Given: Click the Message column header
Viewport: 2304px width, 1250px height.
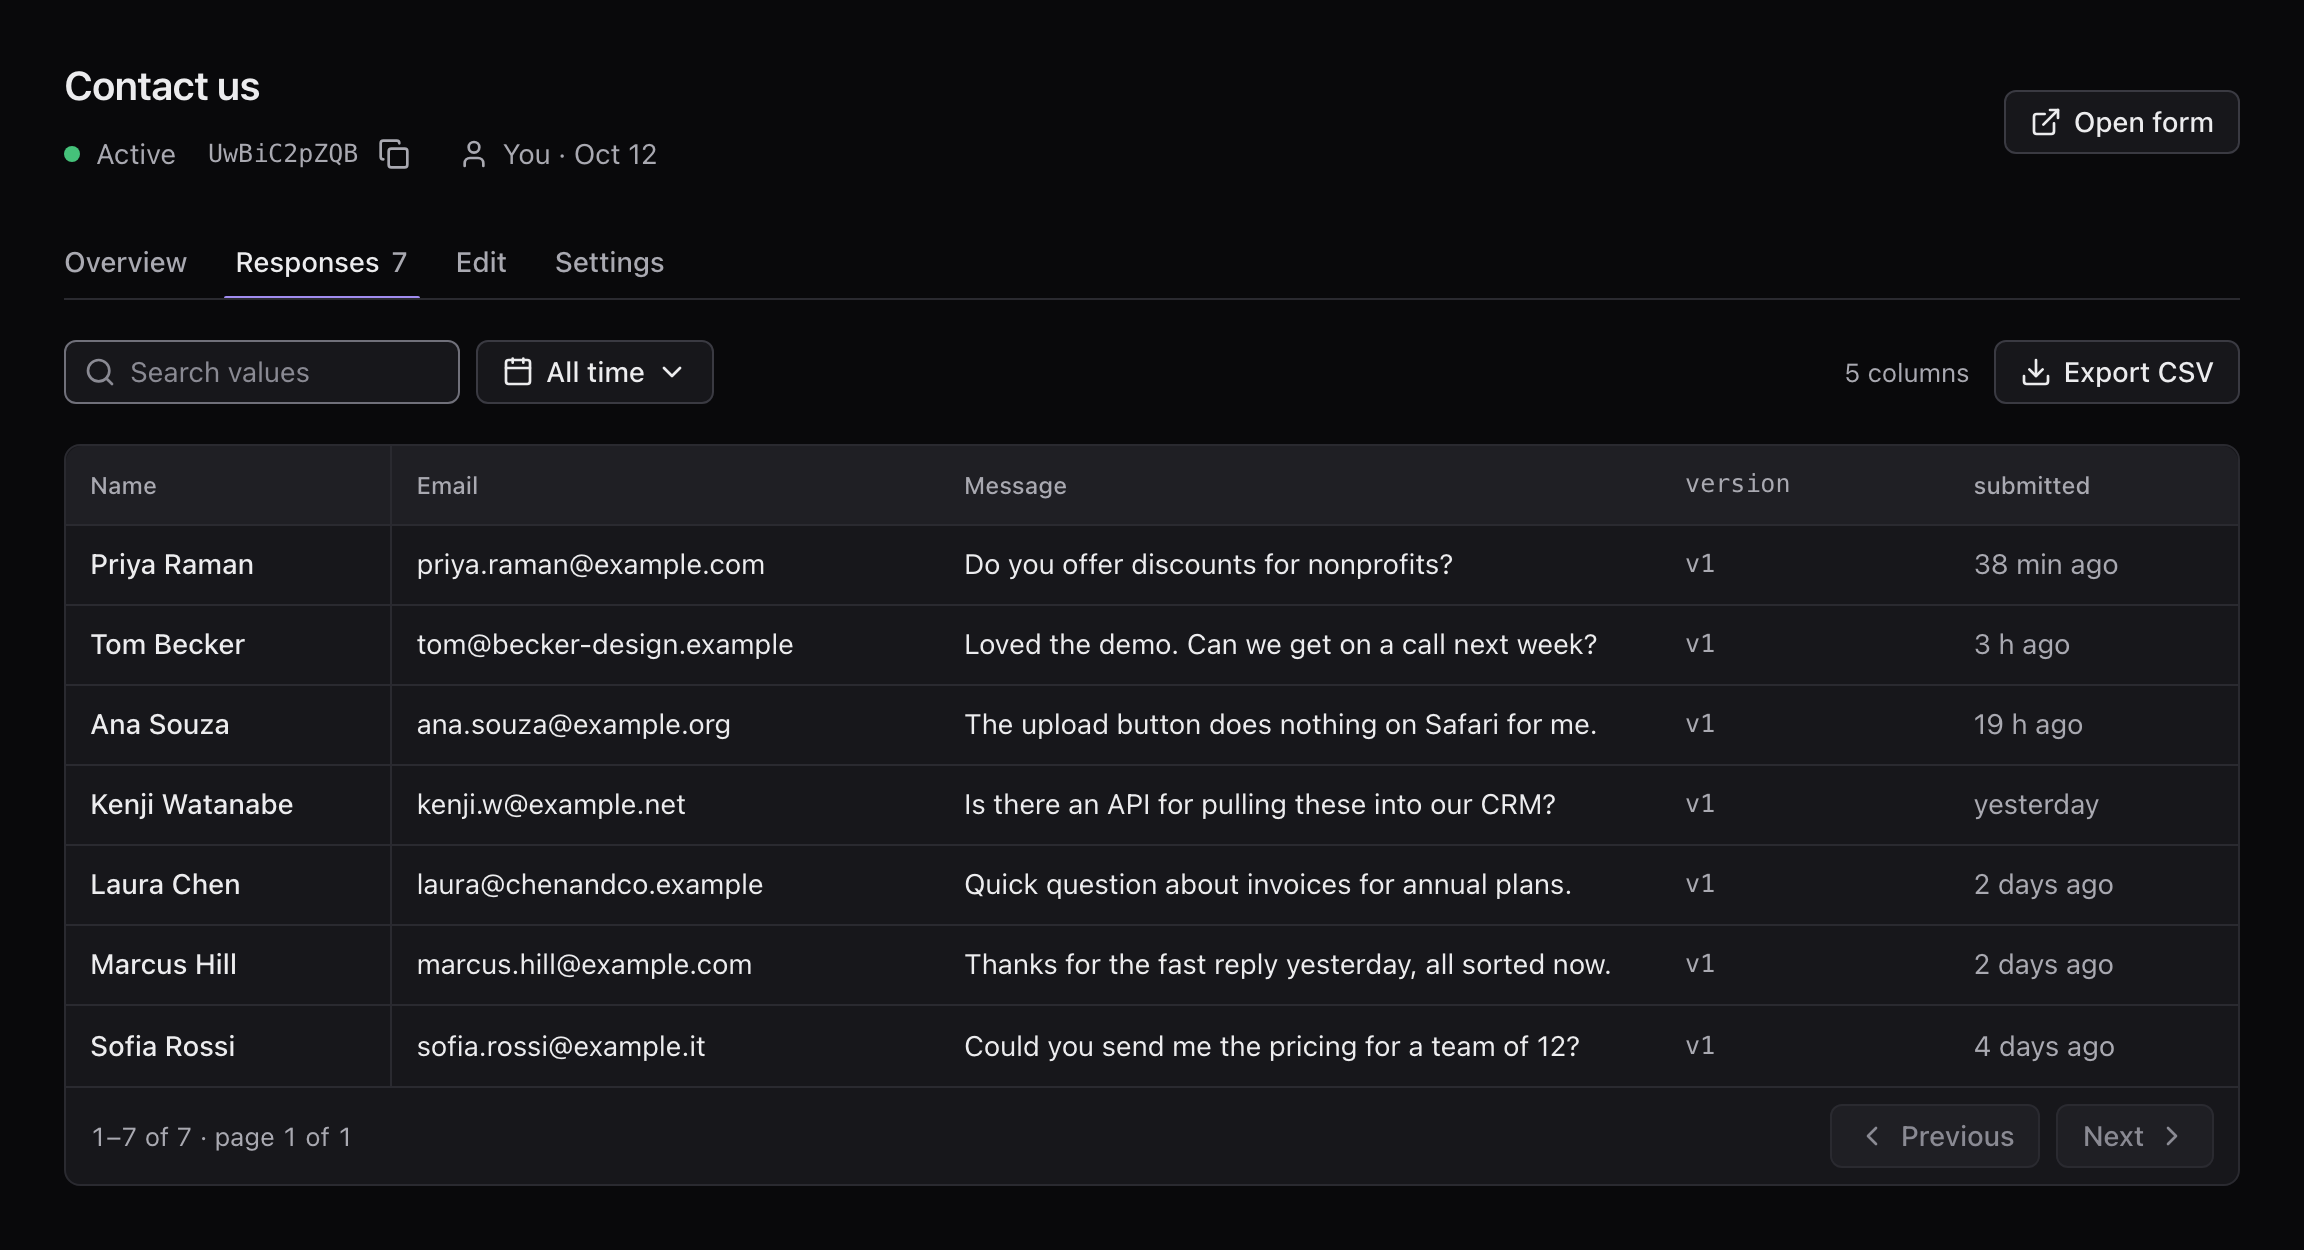Looking at the screenshot, I should click(1015, 486).
